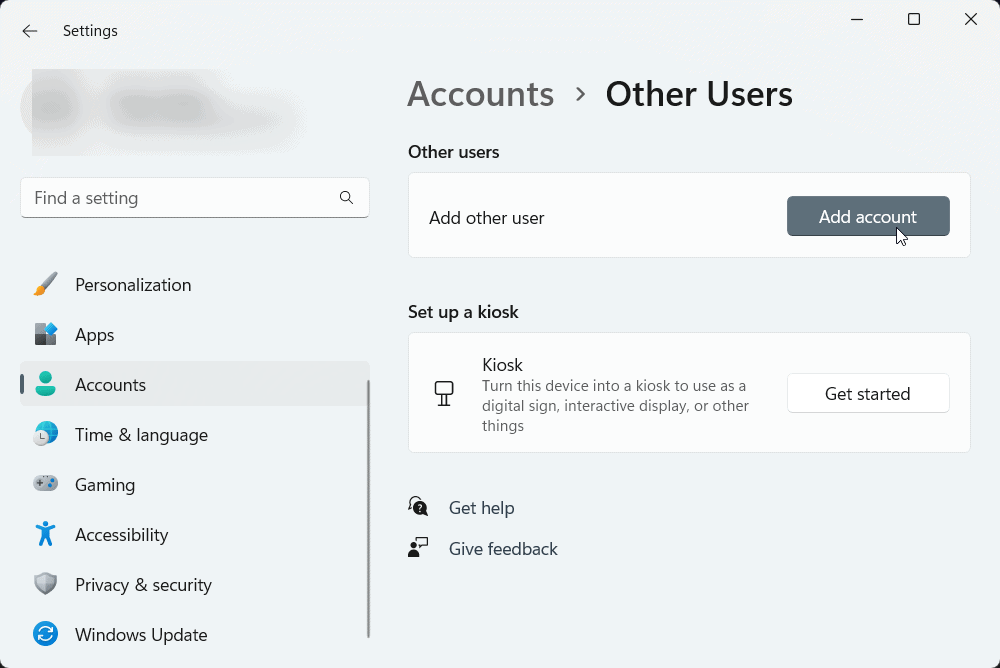Image resolution: width=1000 pixels, height=668 pixels.
Task: Open the Accounts sidebar section
Action: 110,385
